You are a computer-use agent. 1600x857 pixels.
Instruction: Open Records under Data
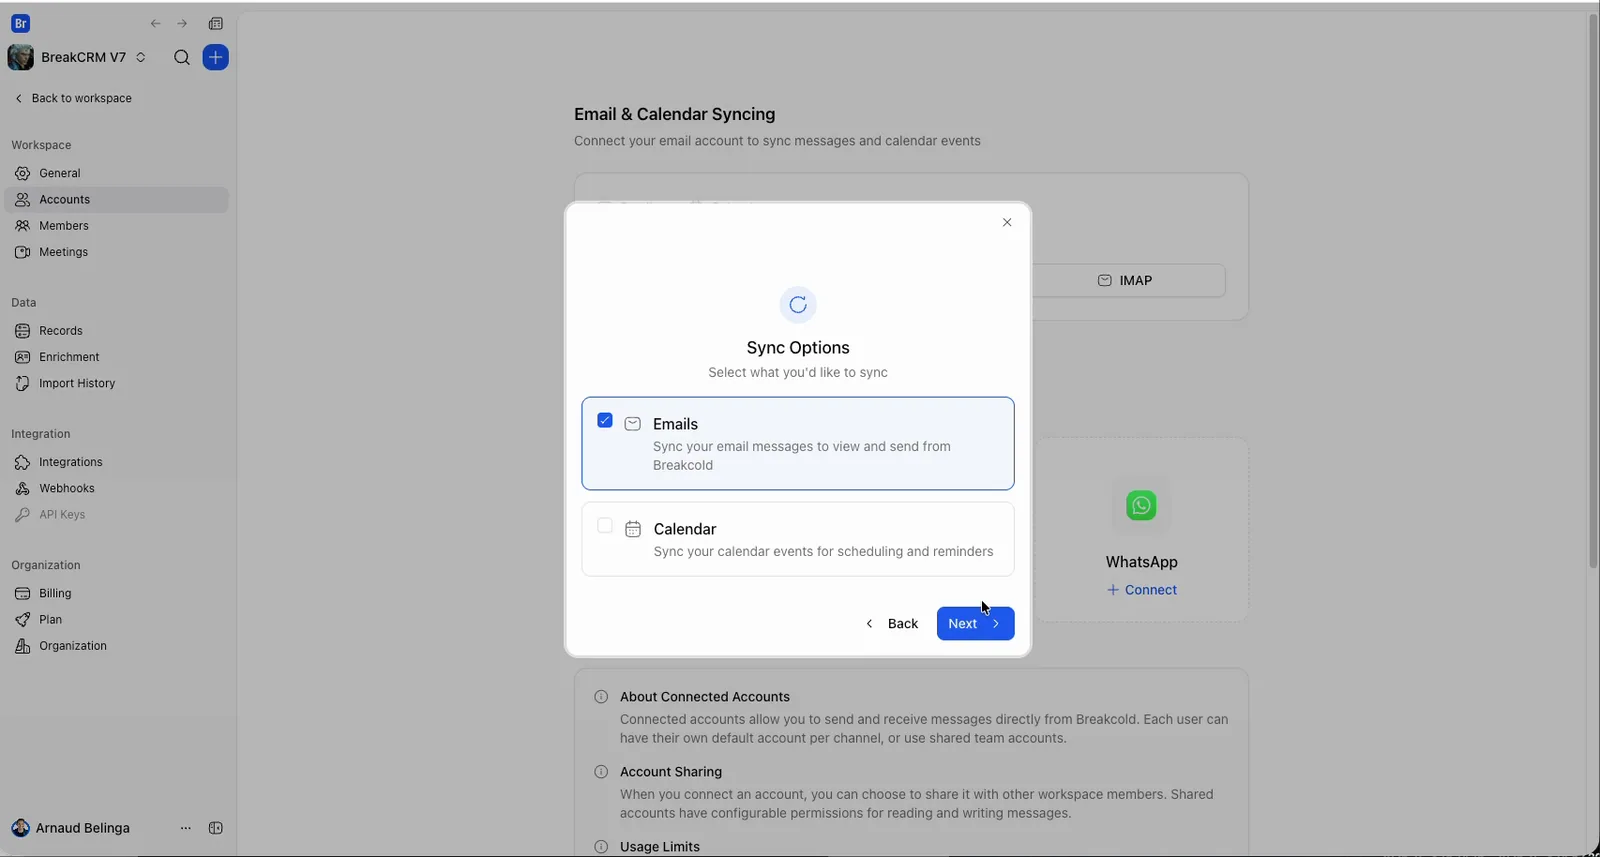point(116,331)
